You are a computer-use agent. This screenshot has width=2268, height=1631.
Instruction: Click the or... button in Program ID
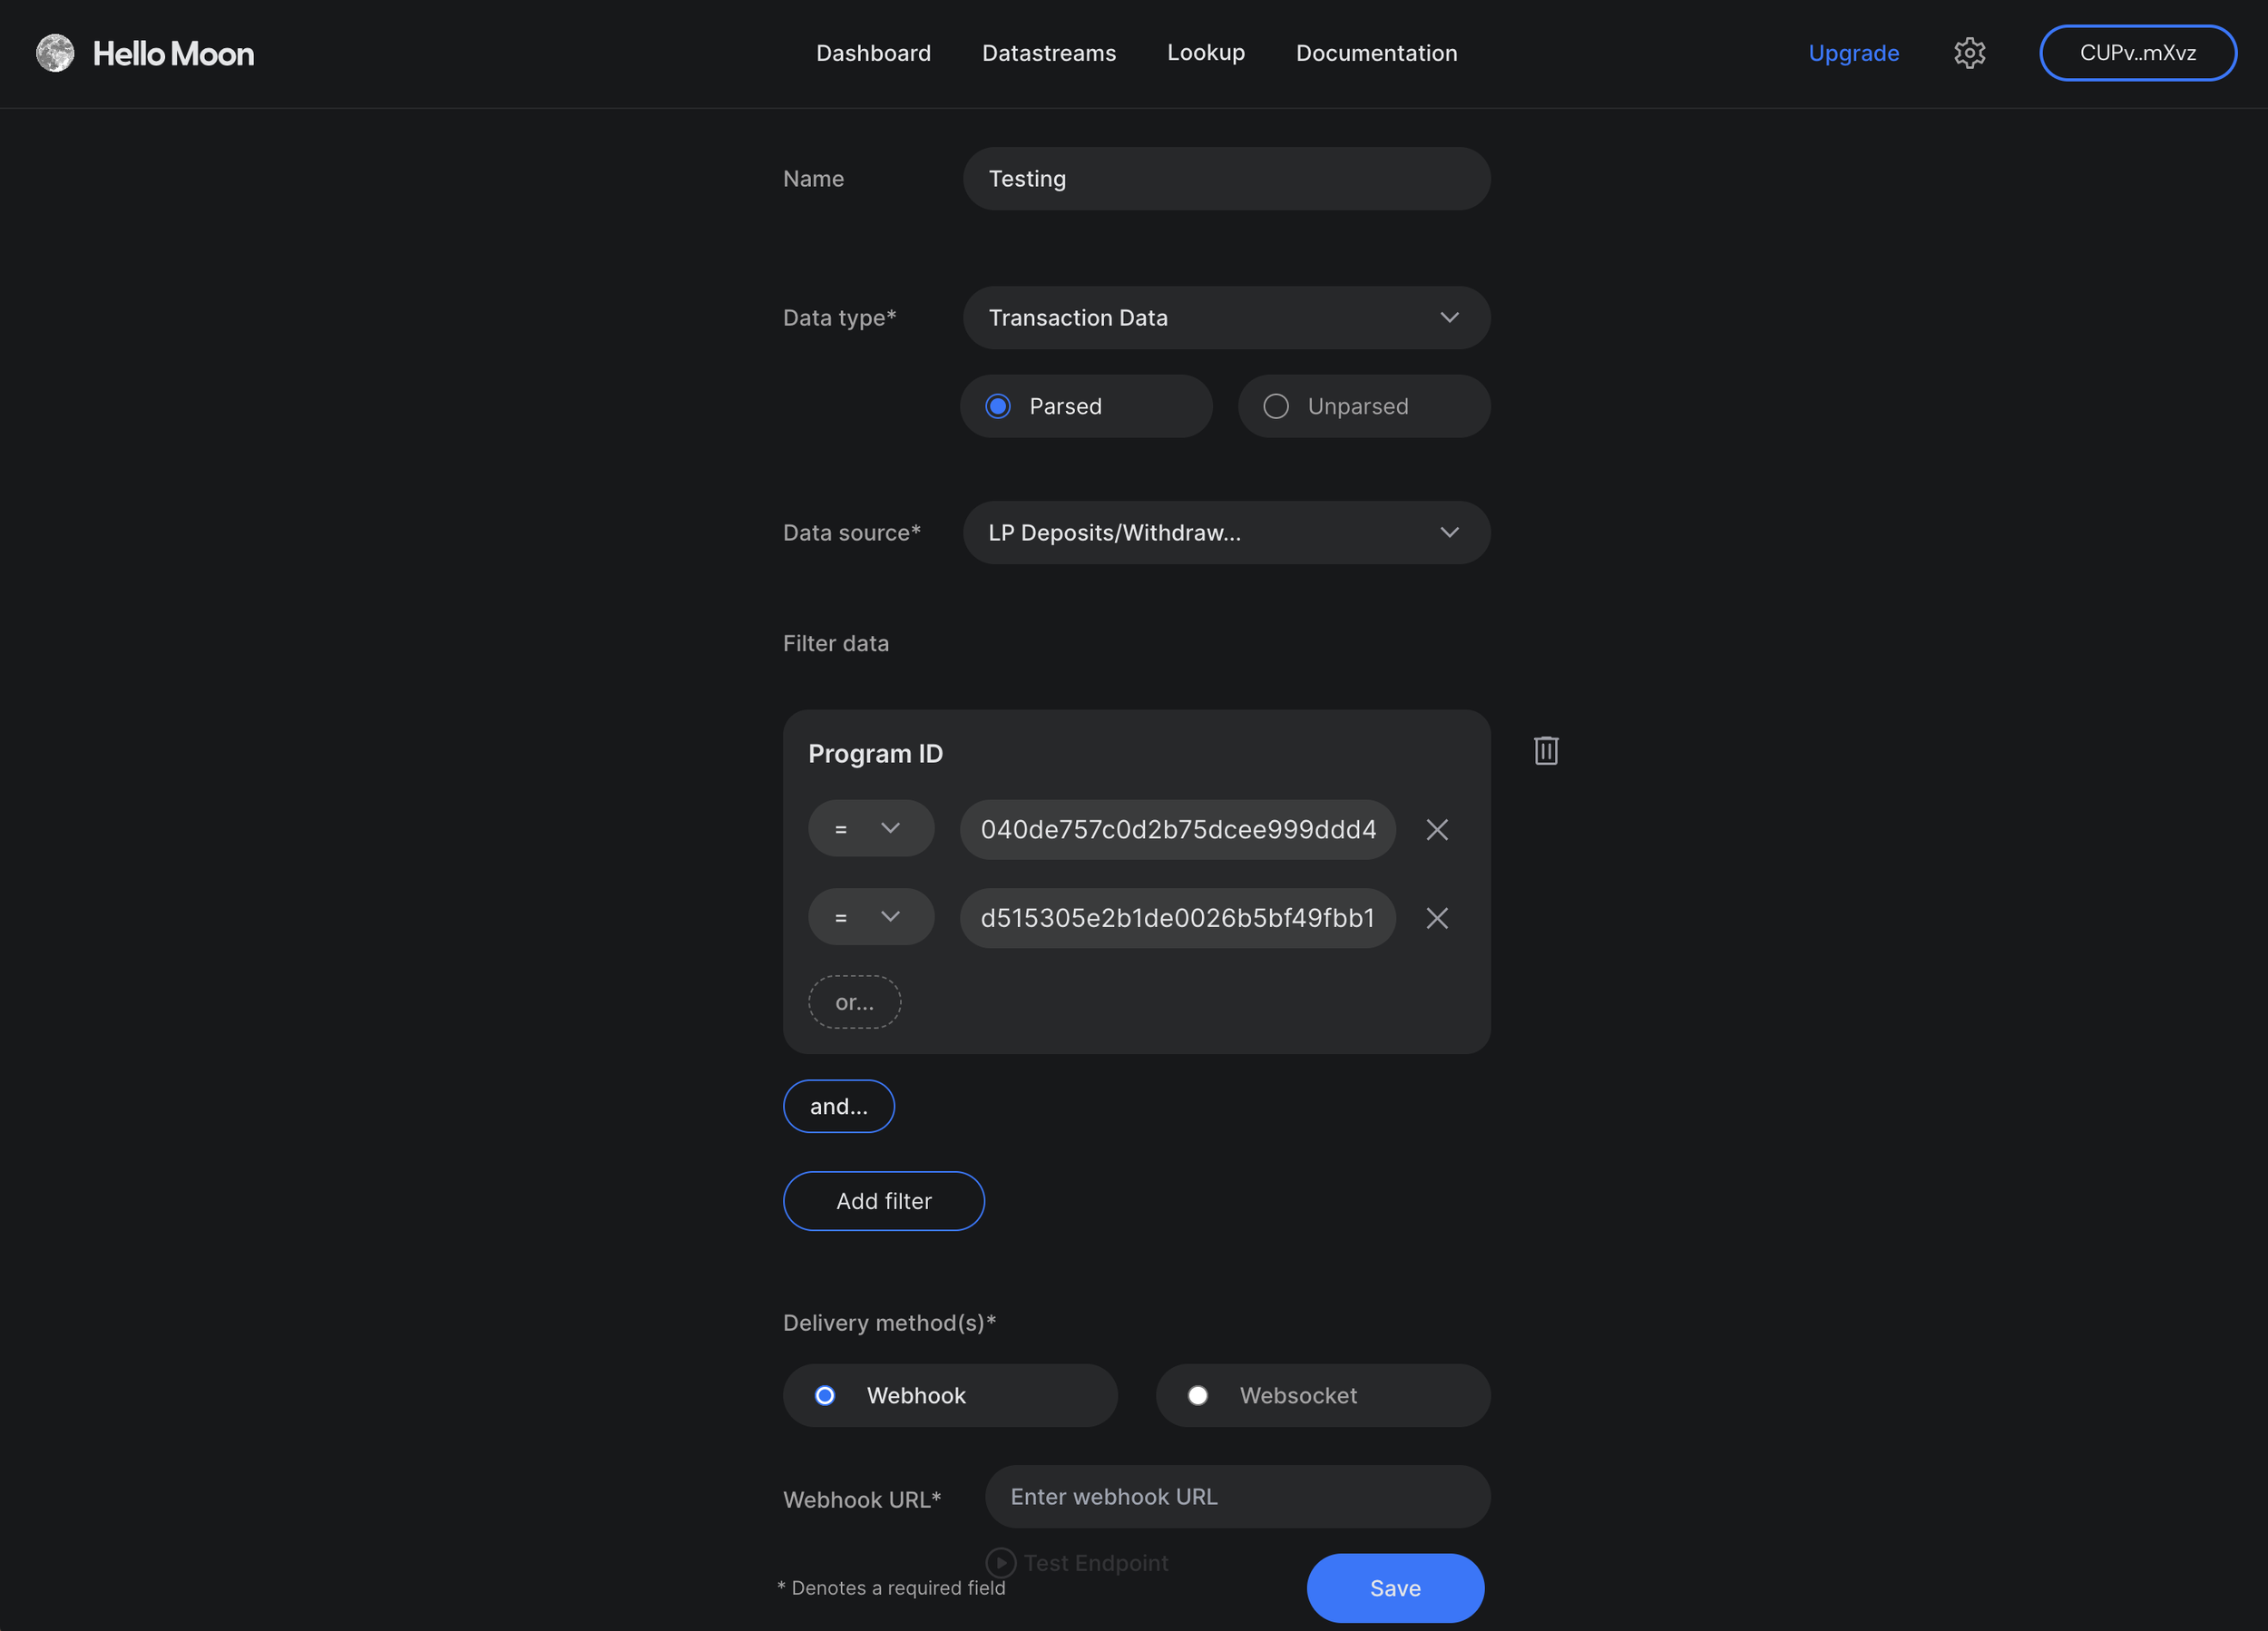tap(854, 1002)
